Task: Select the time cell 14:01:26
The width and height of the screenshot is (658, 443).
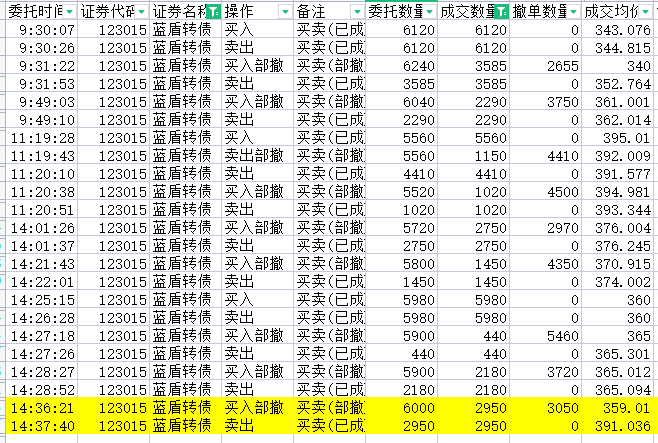Action: point(42,228)
